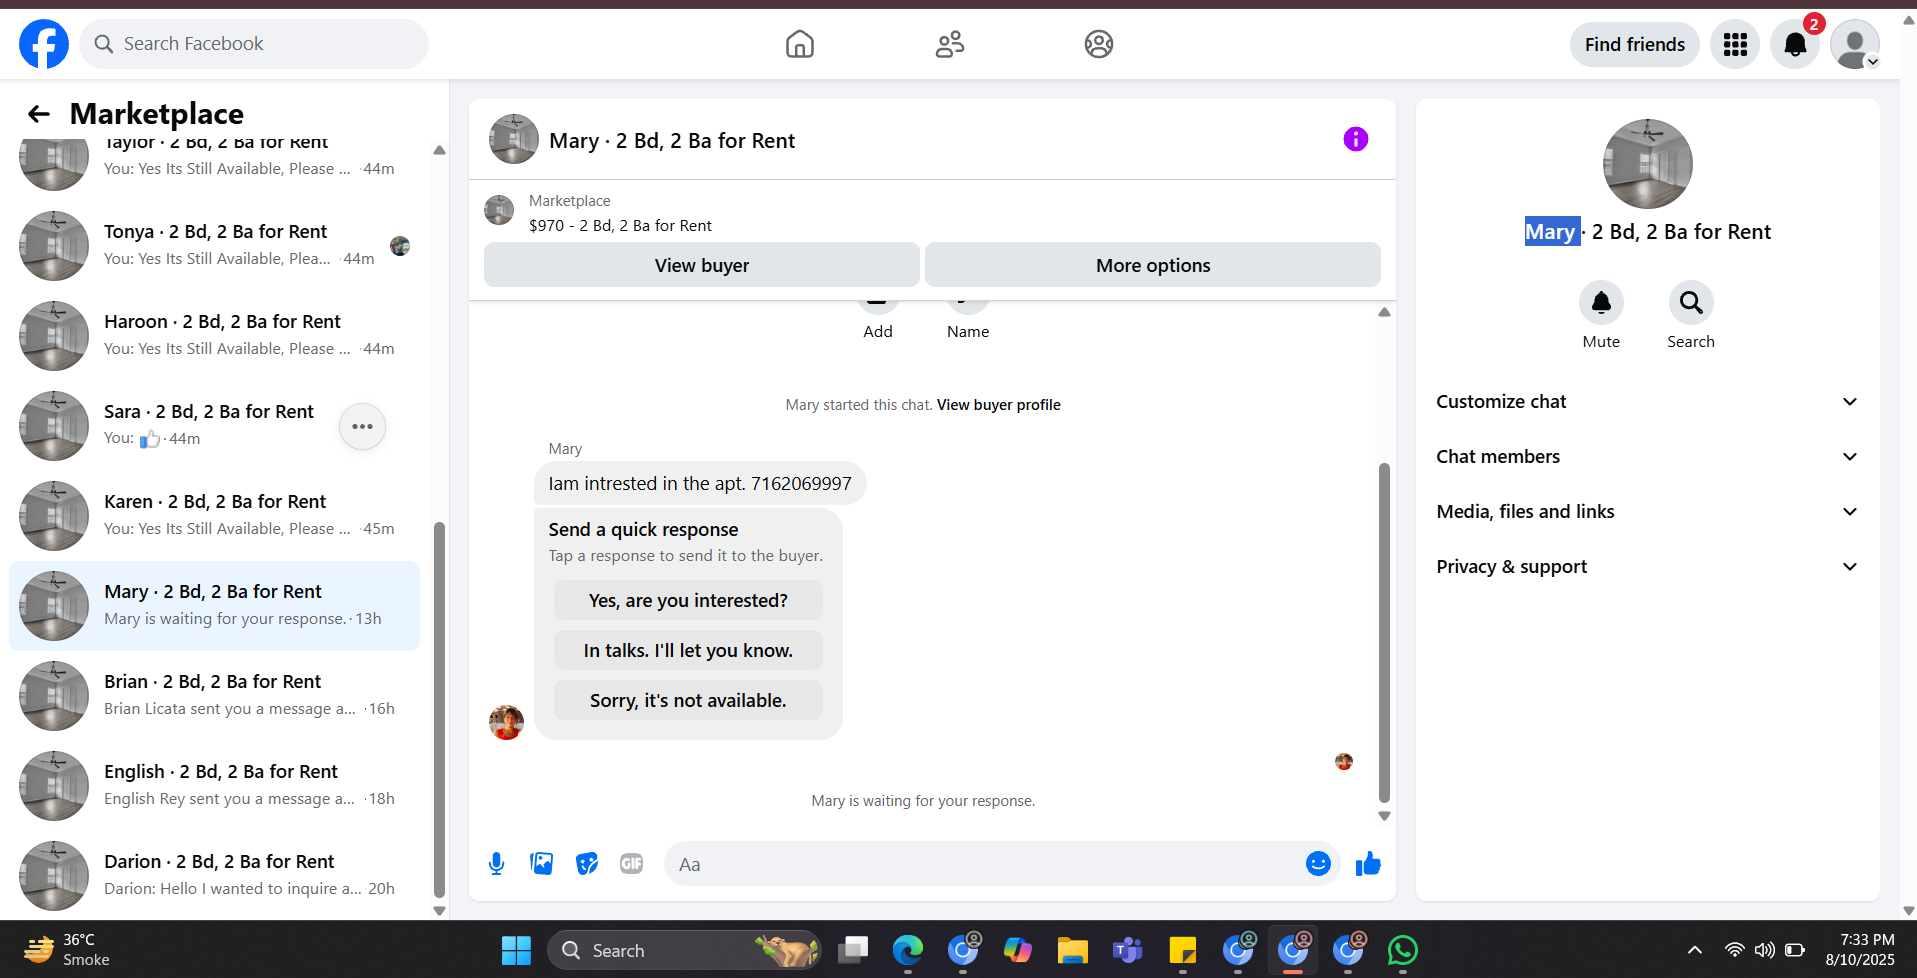Attach a photo with the image icon
This screenshot has height=978, width=1917.
pos(541,863)
